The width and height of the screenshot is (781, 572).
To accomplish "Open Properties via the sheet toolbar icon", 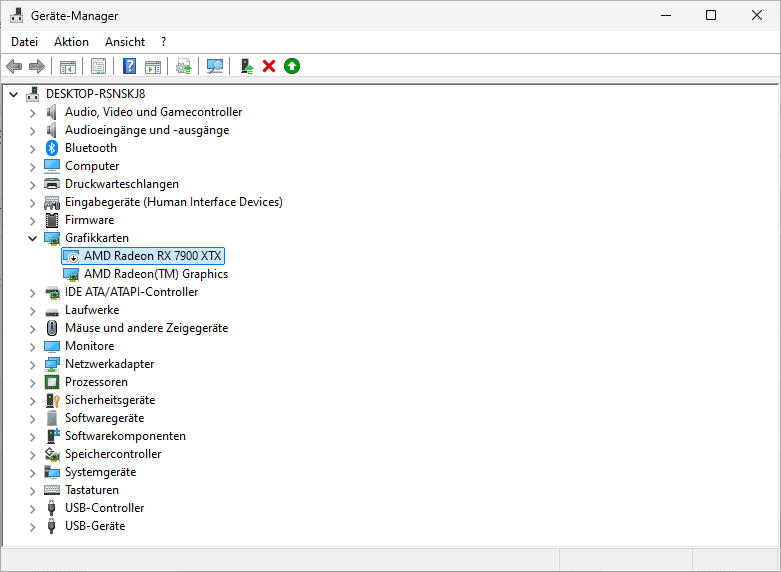I will click(99, 66).
